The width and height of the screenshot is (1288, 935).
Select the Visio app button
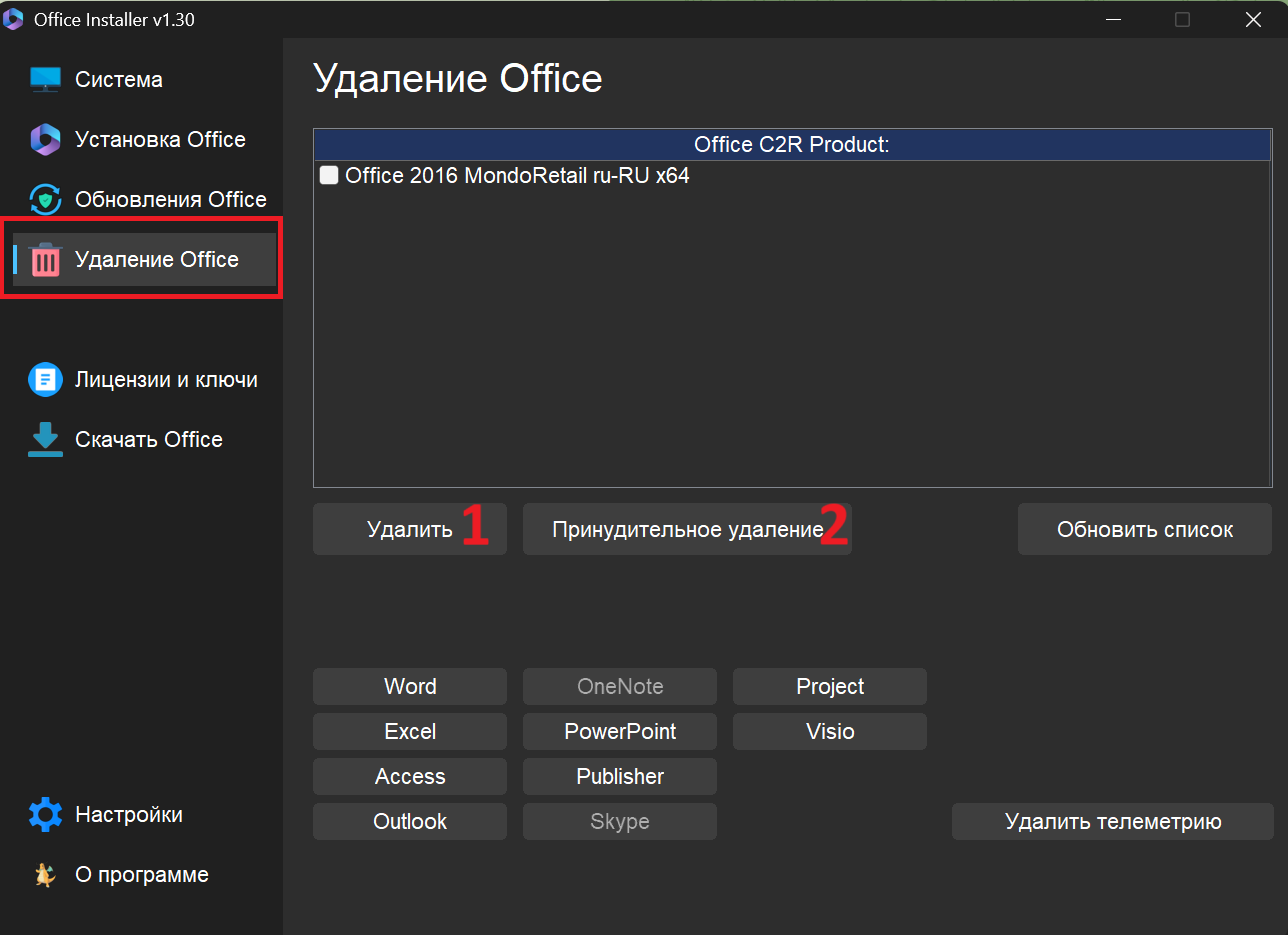[830, 732]
